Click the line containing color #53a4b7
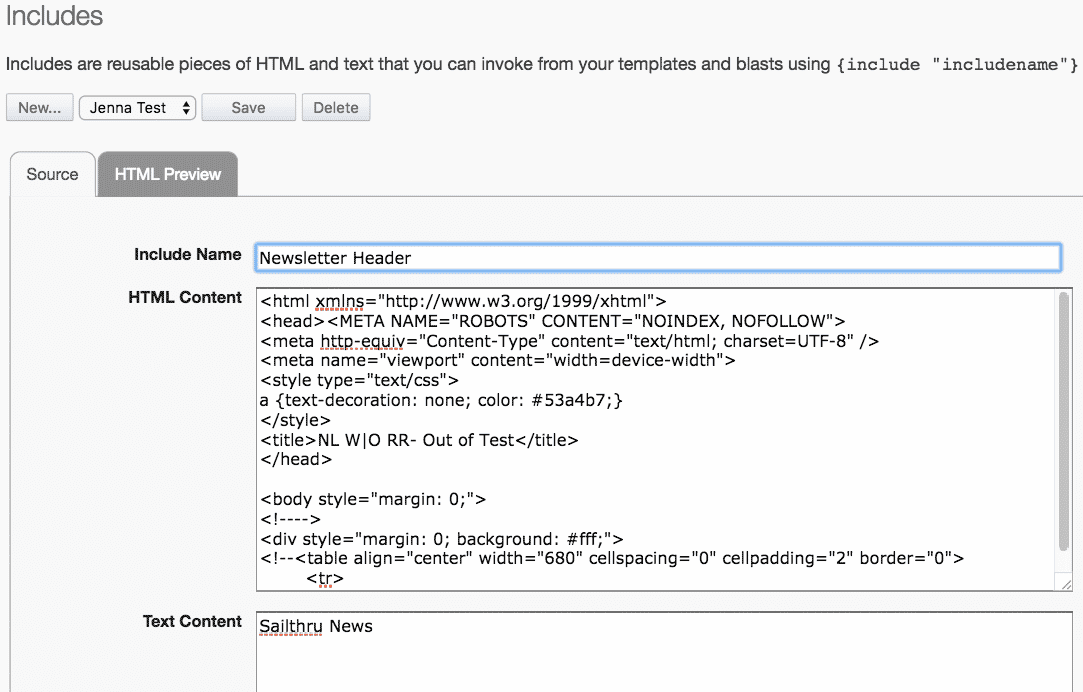 441,400
